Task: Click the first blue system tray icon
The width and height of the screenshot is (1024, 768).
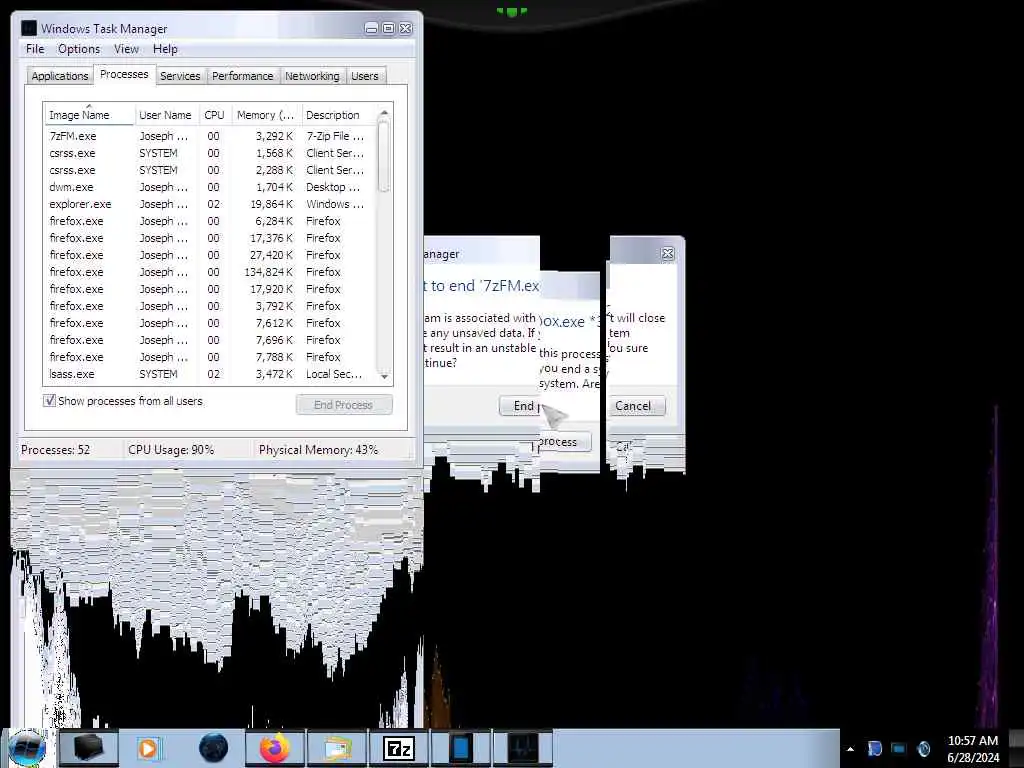Action: coord(874,748)
